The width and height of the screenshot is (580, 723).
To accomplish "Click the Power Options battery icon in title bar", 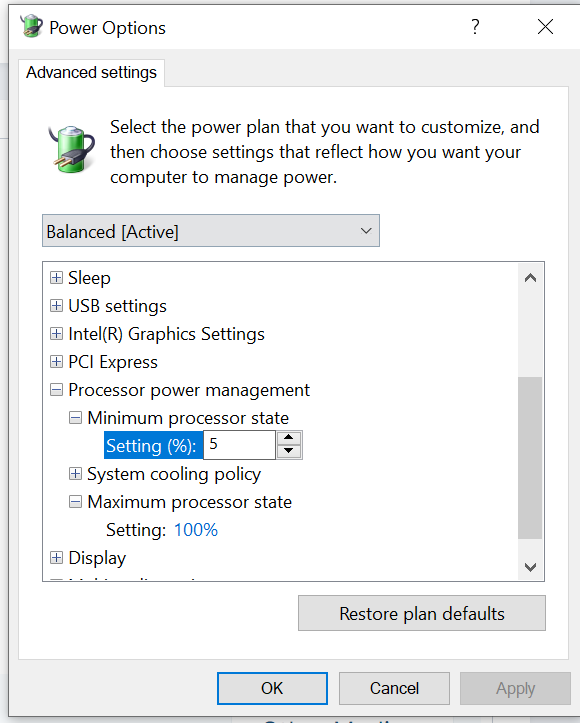I will (31, 26).
